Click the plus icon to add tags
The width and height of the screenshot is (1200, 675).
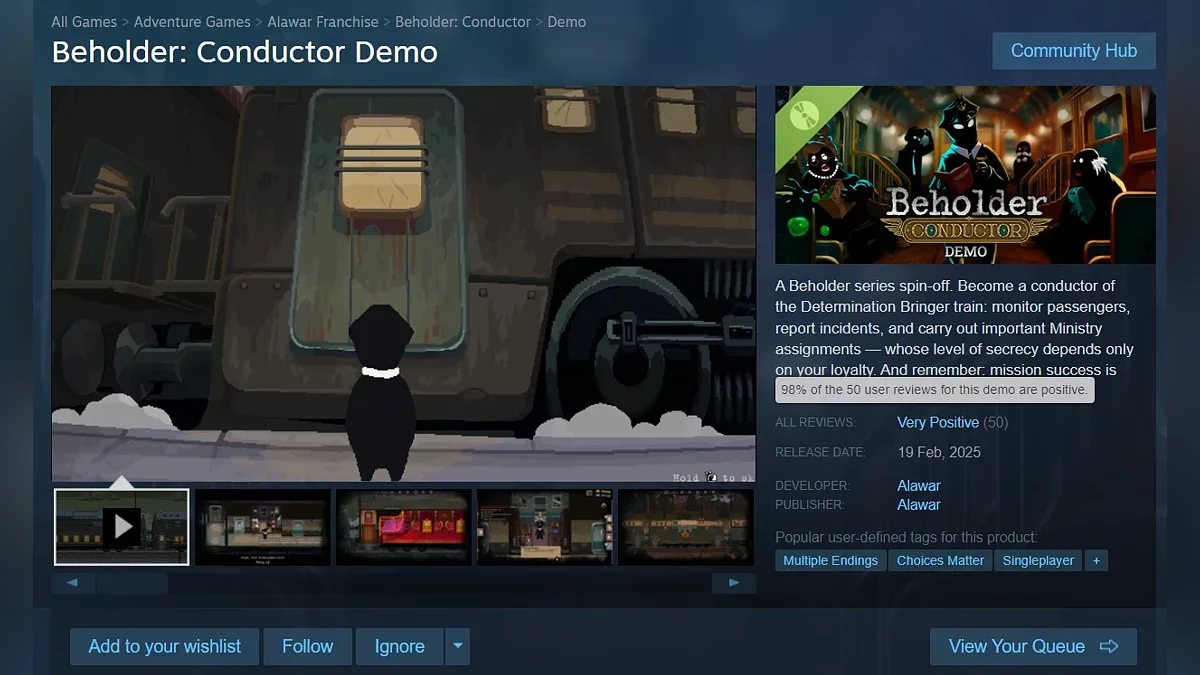pos(1096,561)
